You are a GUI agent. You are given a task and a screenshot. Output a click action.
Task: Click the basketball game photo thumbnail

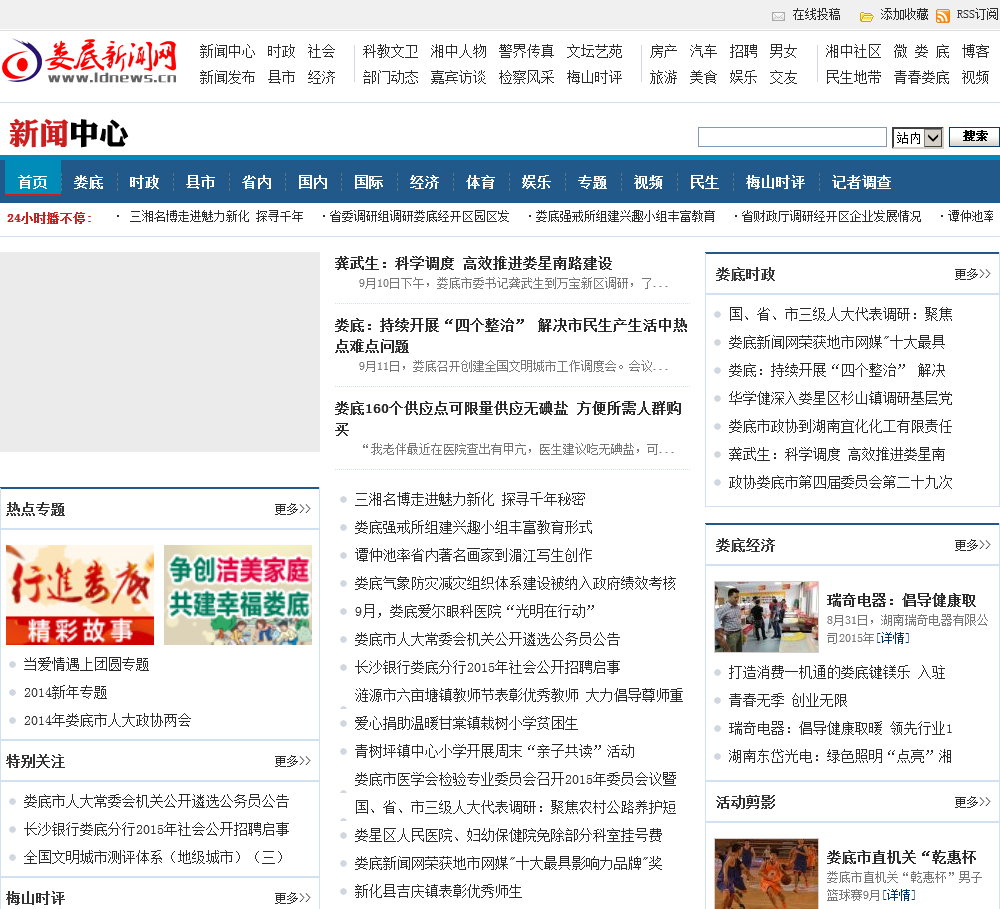pyautogui.click(x=766, y=873)
